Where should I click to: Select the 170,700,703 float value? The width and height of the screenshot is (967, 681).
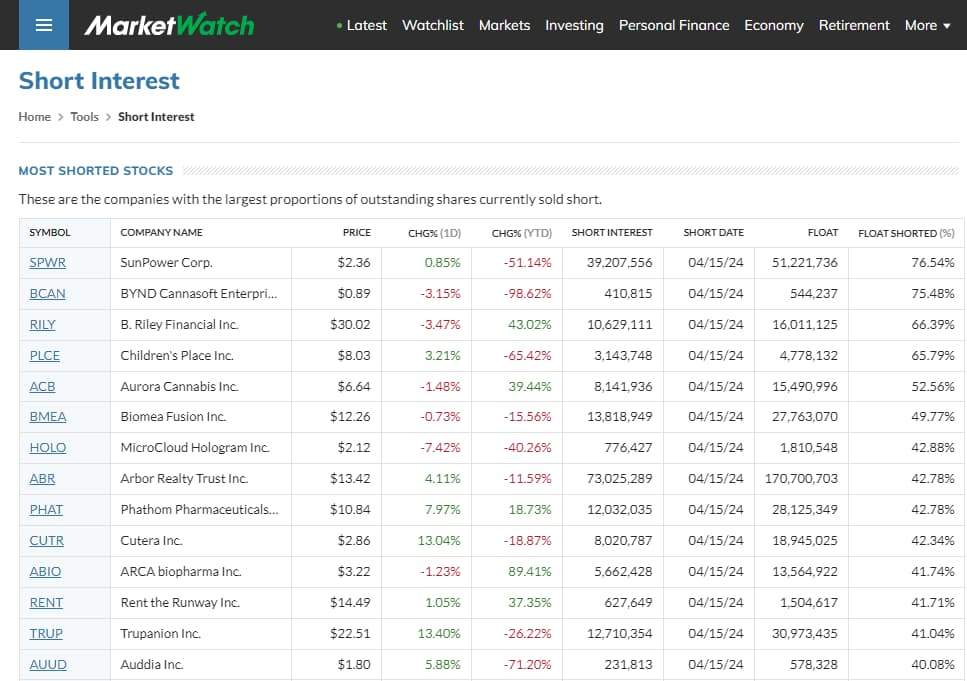pos(801,478)
